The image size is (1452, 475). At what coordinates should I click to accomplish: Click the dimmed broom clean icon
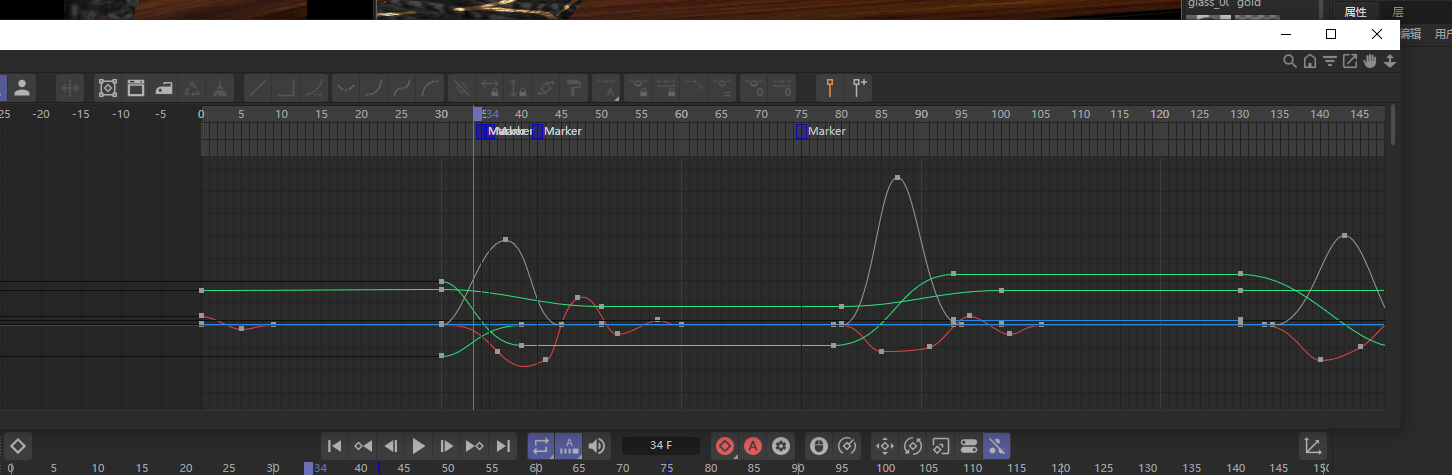coord(220,87)
